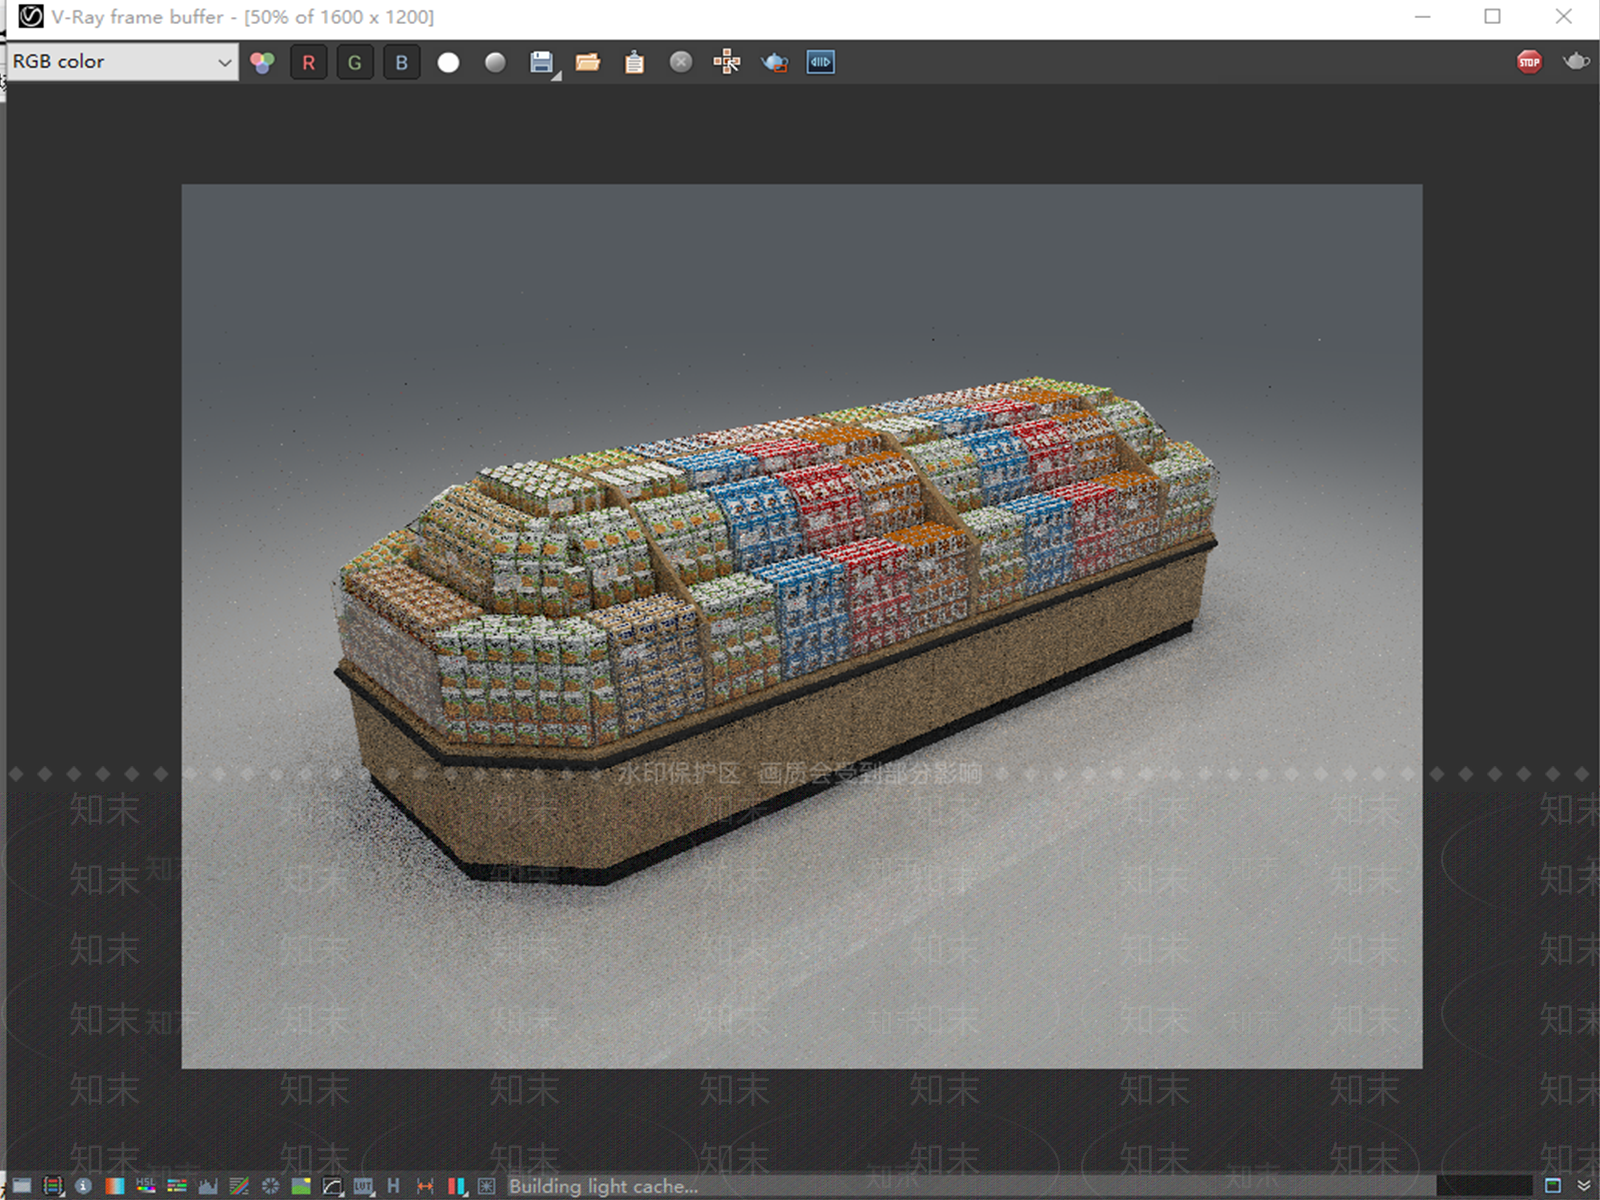The image size is (1600, 1200).
Task: Toggle LUT correction icon
Action: click(364, 1186)
